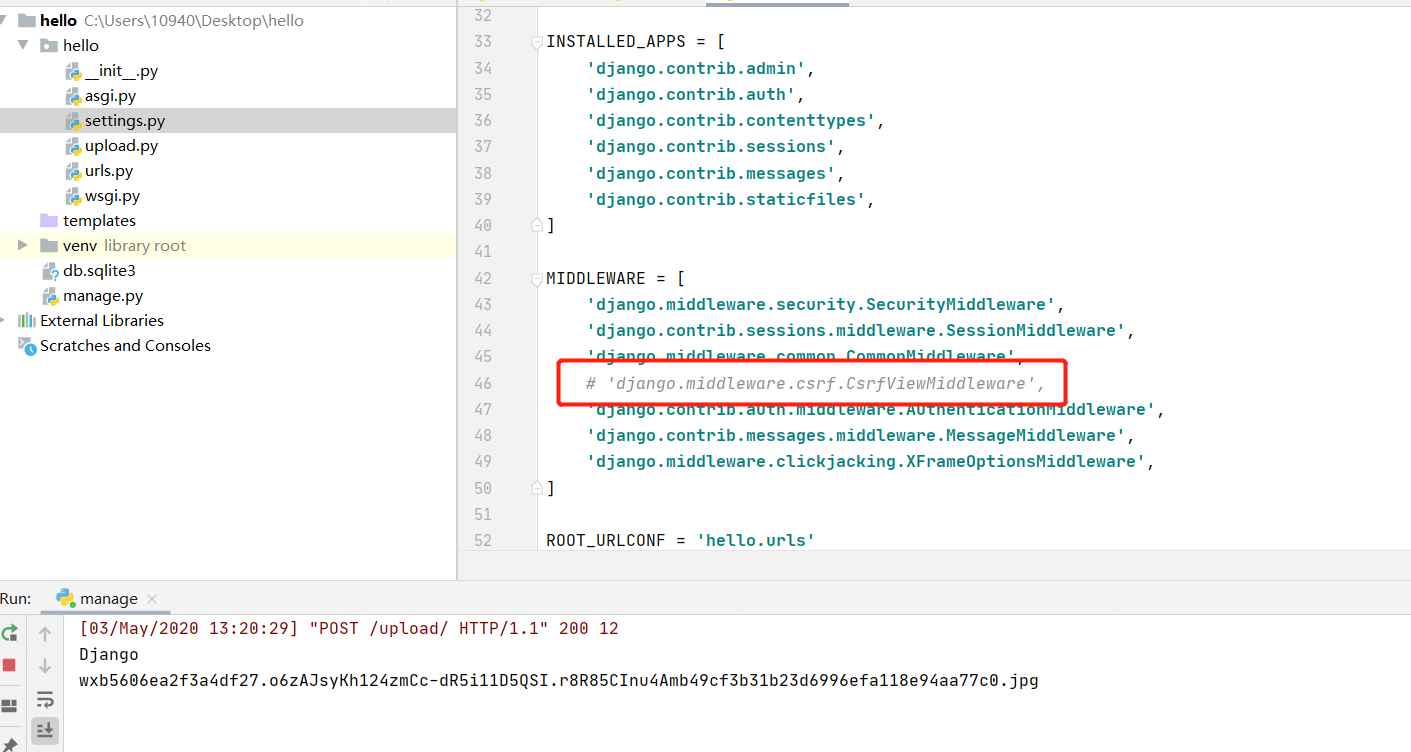Click 'django.contrib.contenttypes' in editor

click(730, 120)
